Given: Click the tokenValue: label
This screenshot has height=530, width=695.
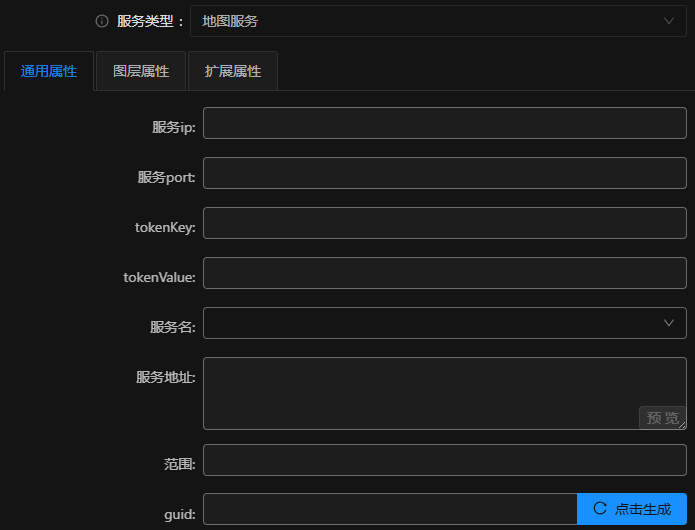Looking at the screenshot, I should click(160, 277).
